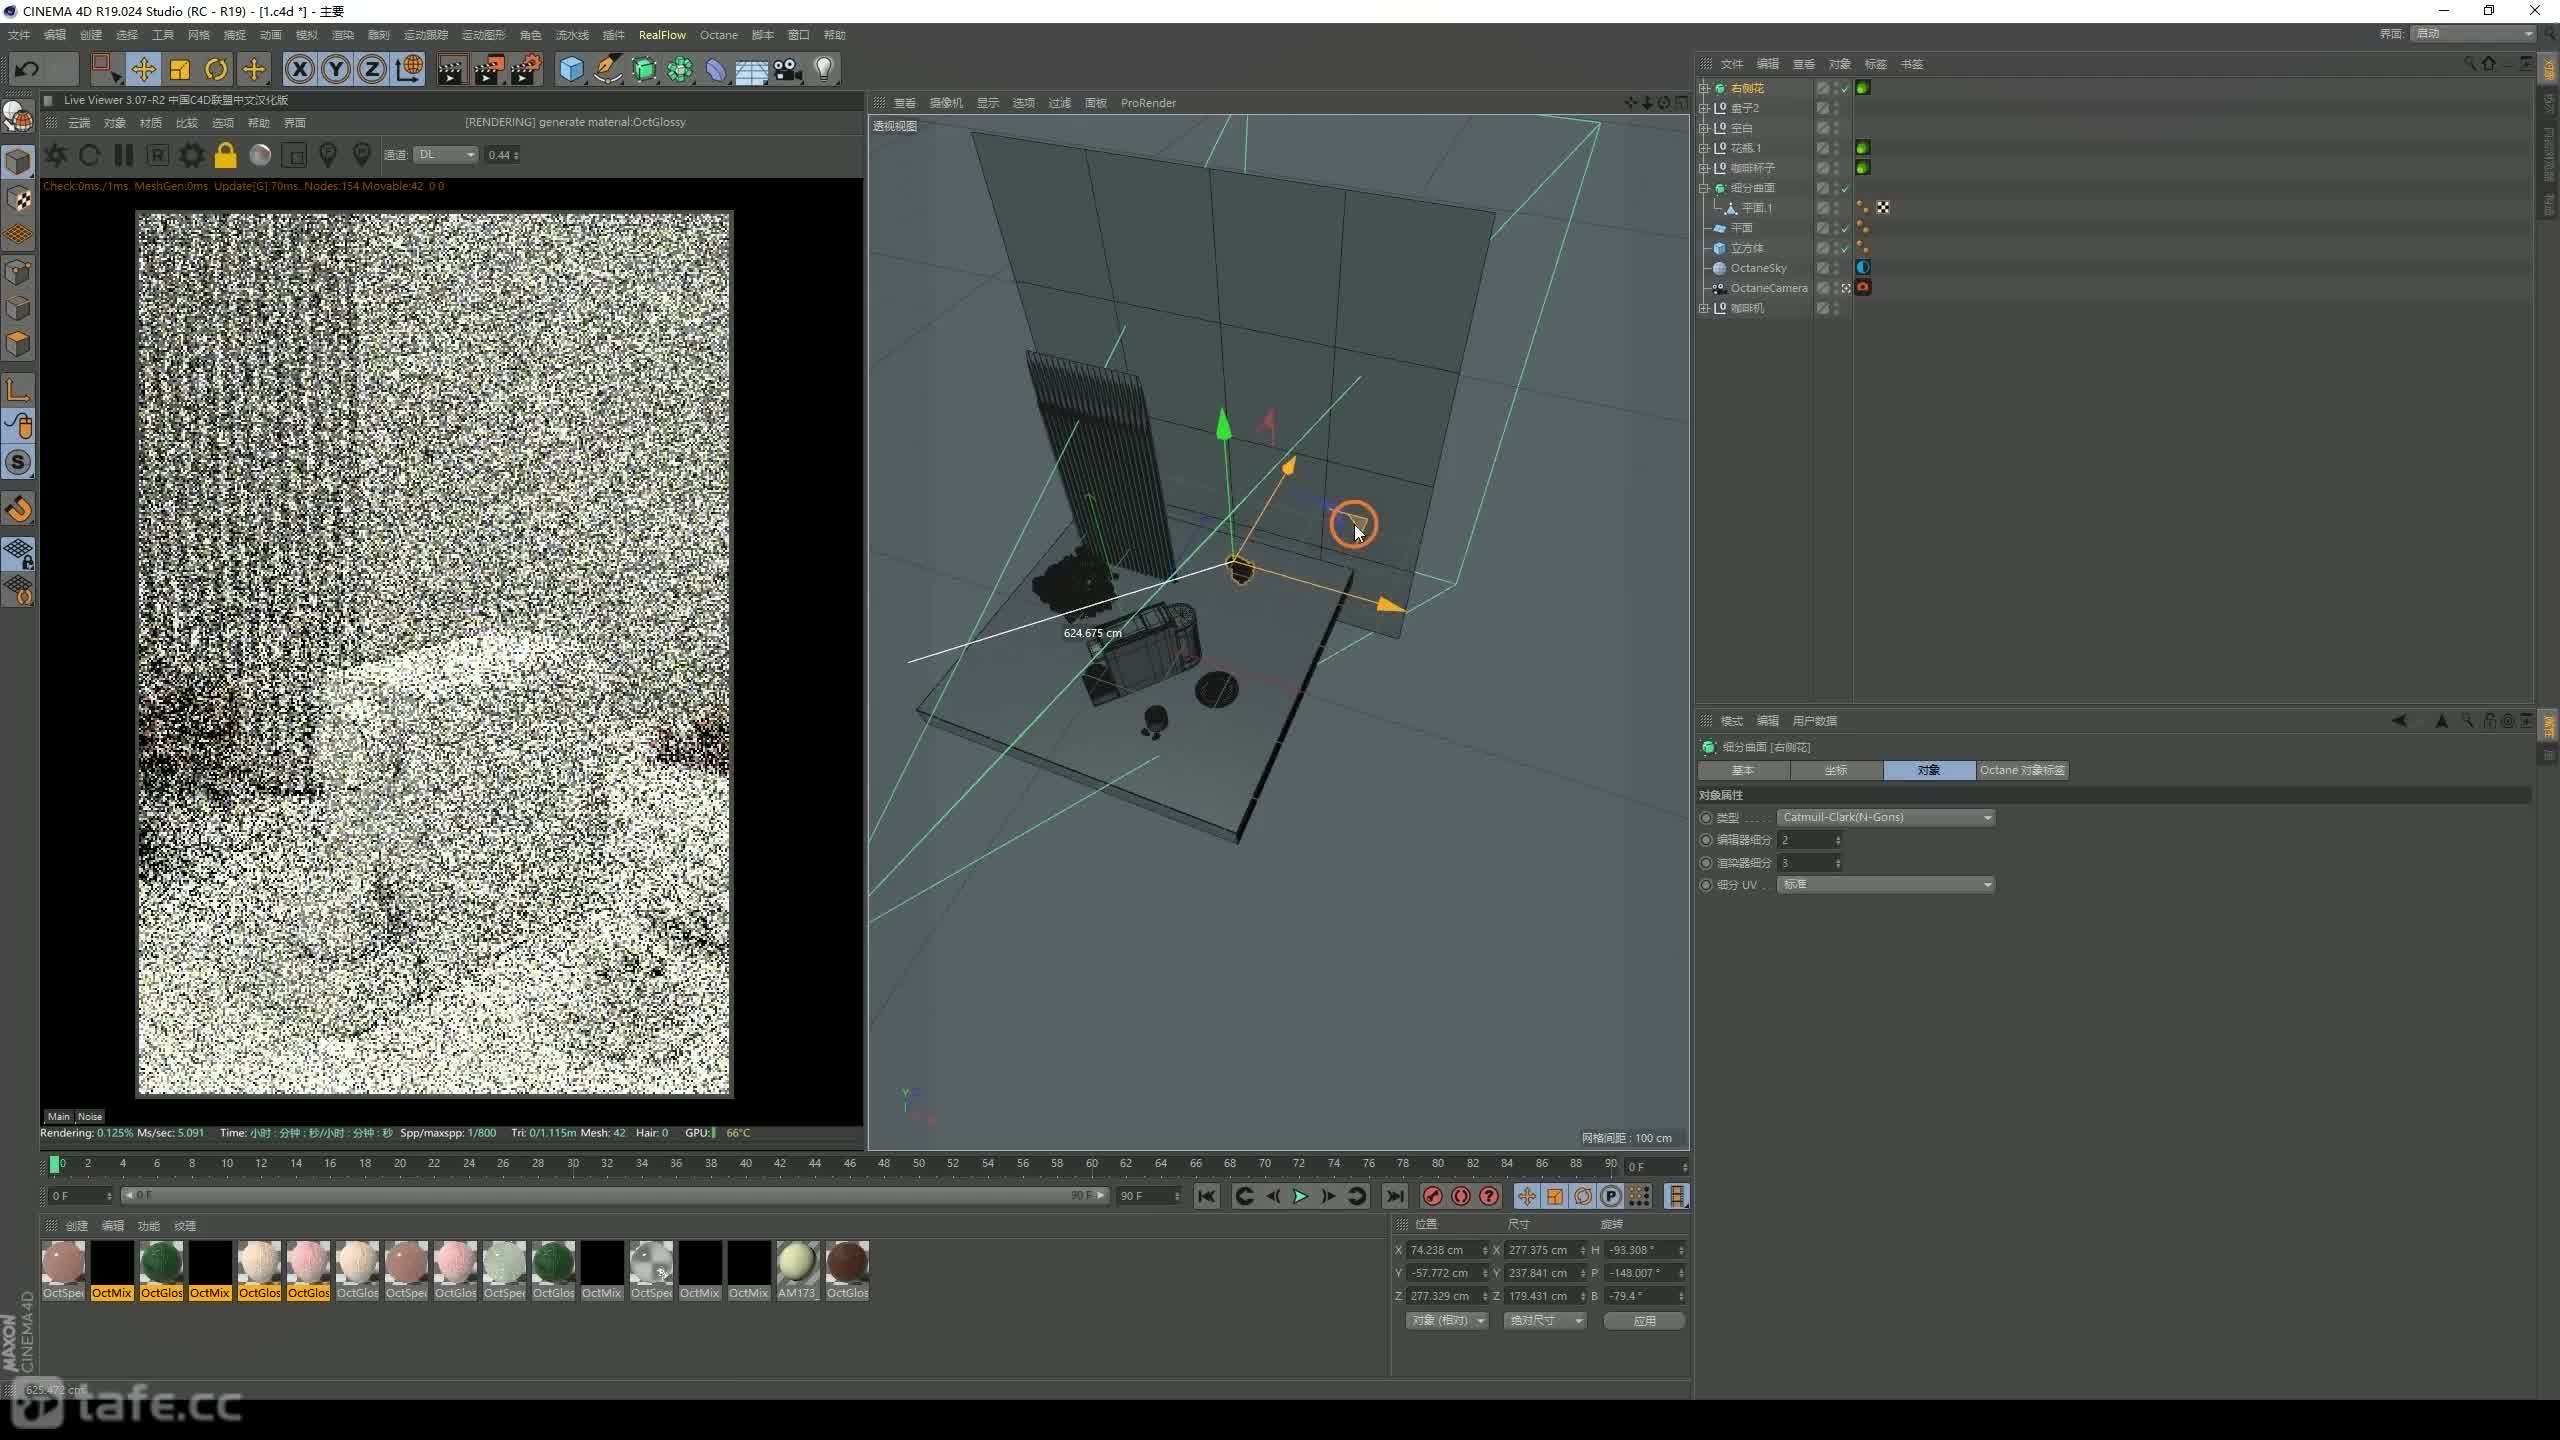Pause the Live Viewer render

pyautogui.click(x=124, y=155)
